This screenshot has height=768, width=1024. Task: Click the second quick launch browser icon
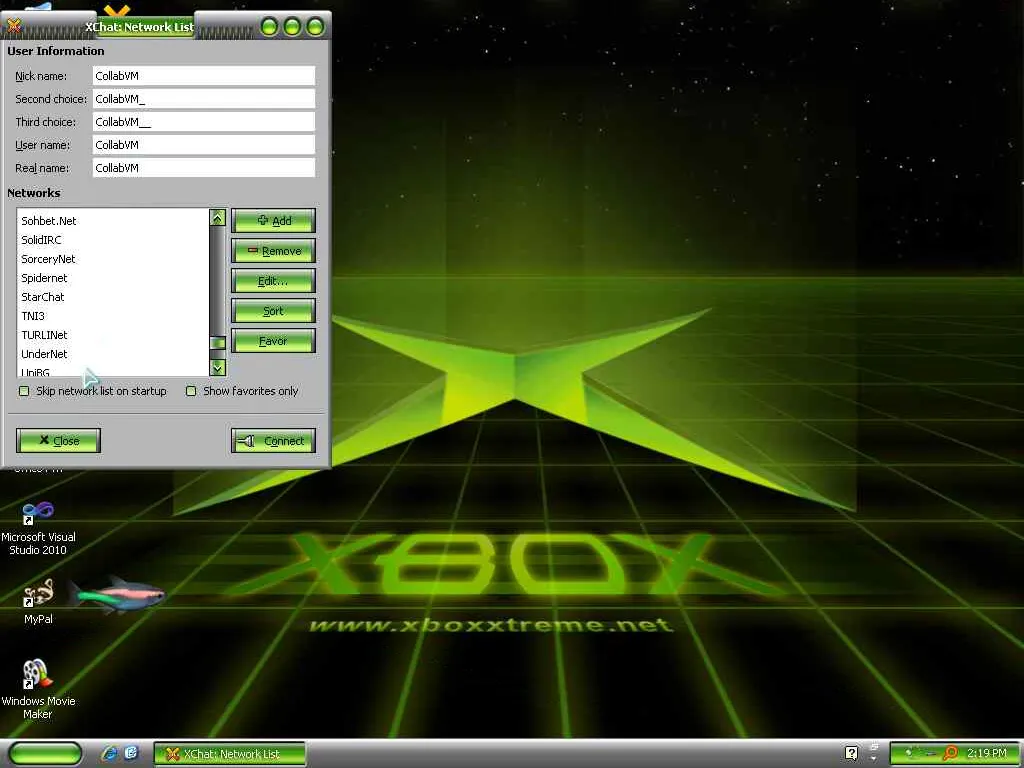pyautogui.click(x=131, y=753)
